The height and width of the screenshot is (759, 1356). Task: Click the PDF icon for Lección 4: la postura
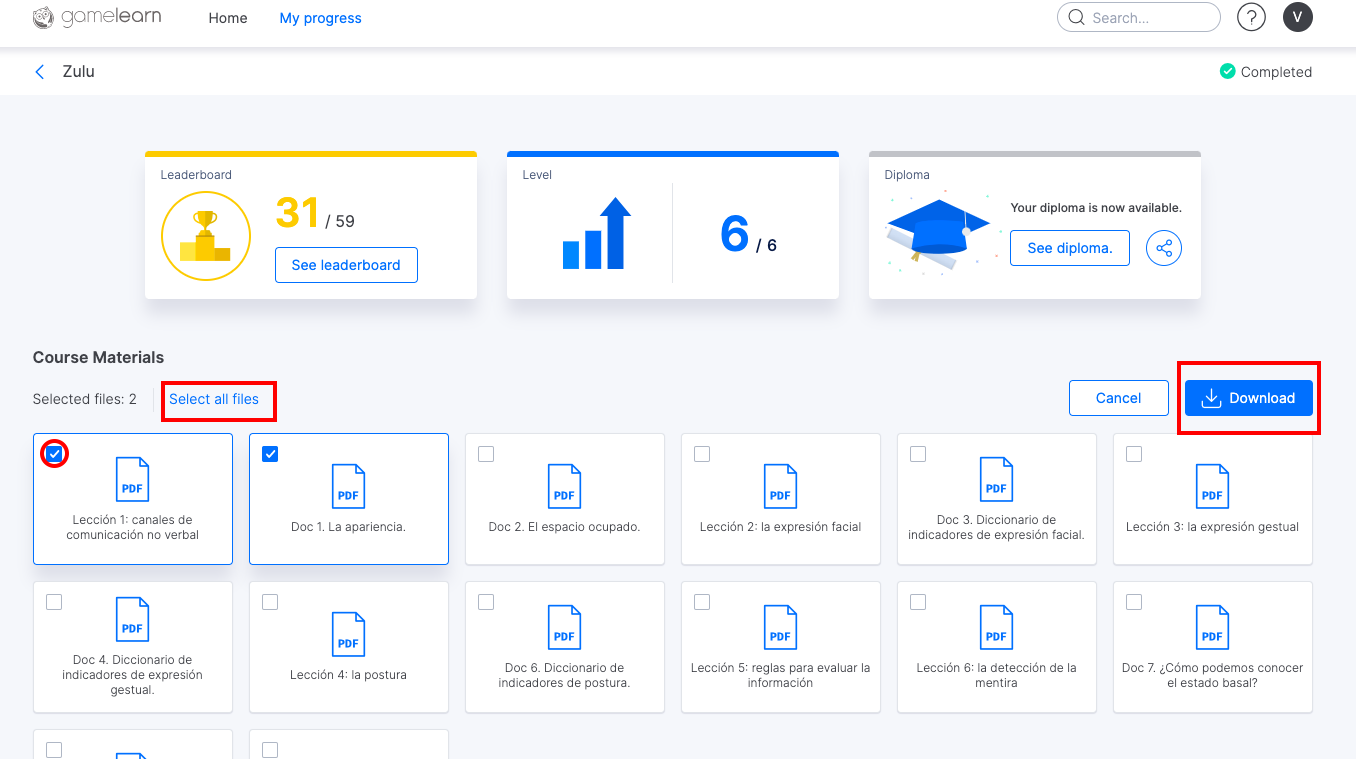coord(348,634)
